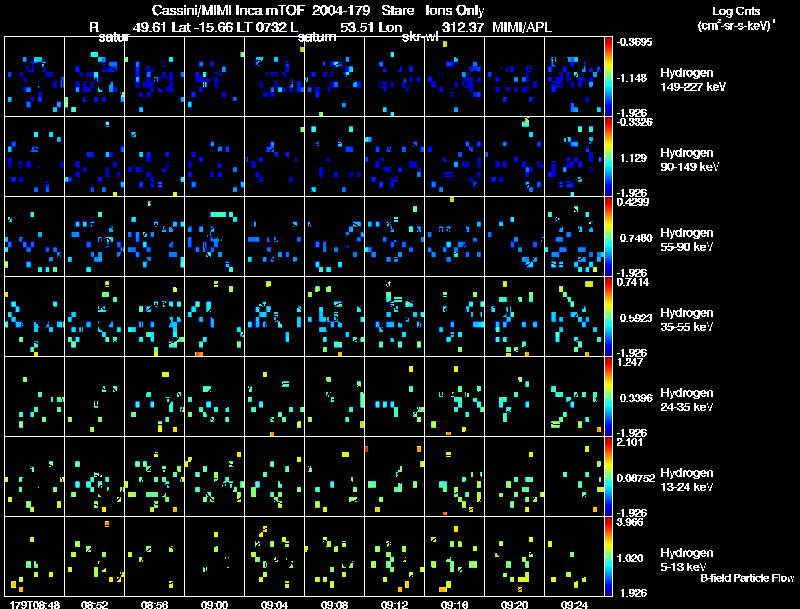This screenshot has width=800, height=609.
Task: Click the Hydrogen 149-227 keV row label
Action: point(693,80)
